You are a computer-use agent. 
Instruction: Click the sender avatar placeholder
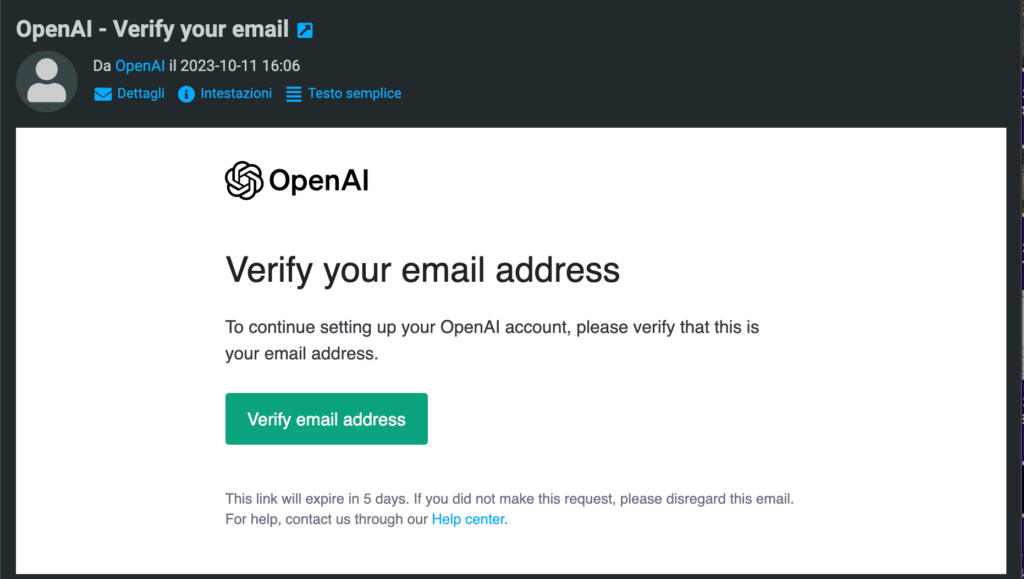47,81
